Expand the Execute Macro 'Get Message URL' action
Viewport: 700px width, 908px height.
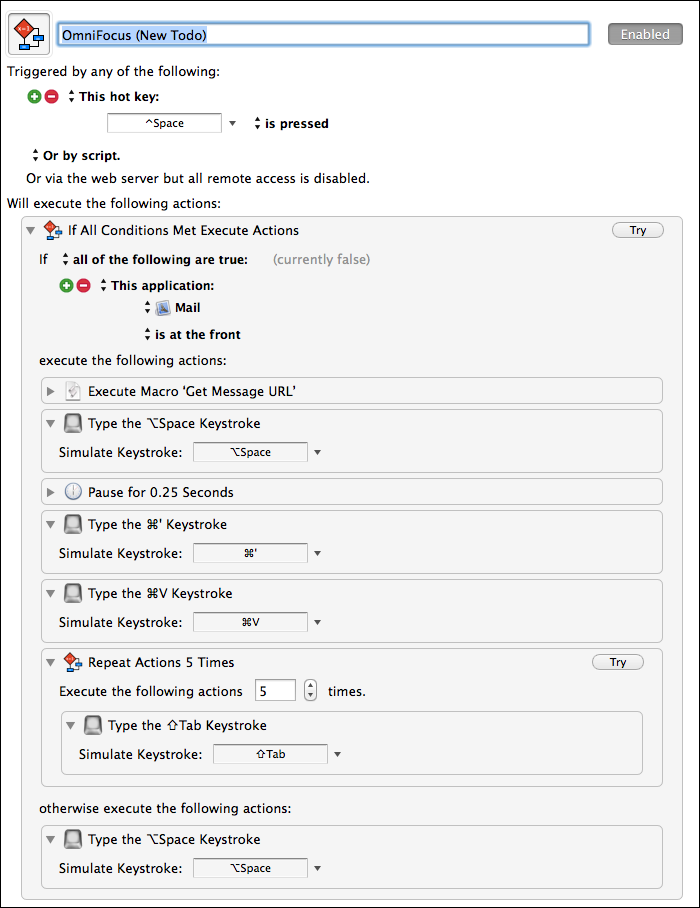click(x=51, y=391)
